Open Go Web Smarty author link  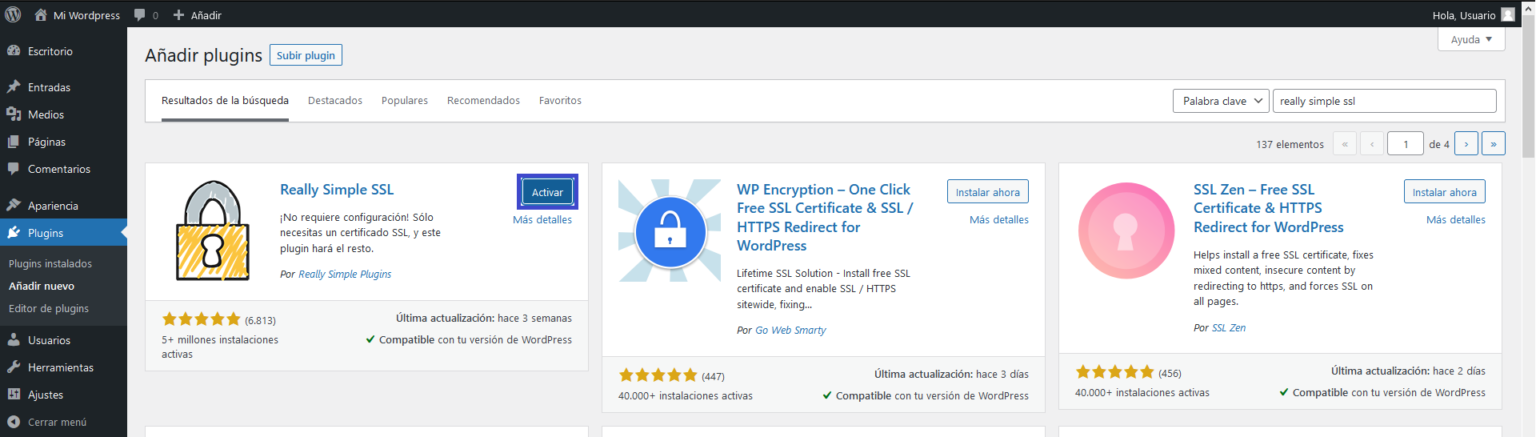click(791, 330)
